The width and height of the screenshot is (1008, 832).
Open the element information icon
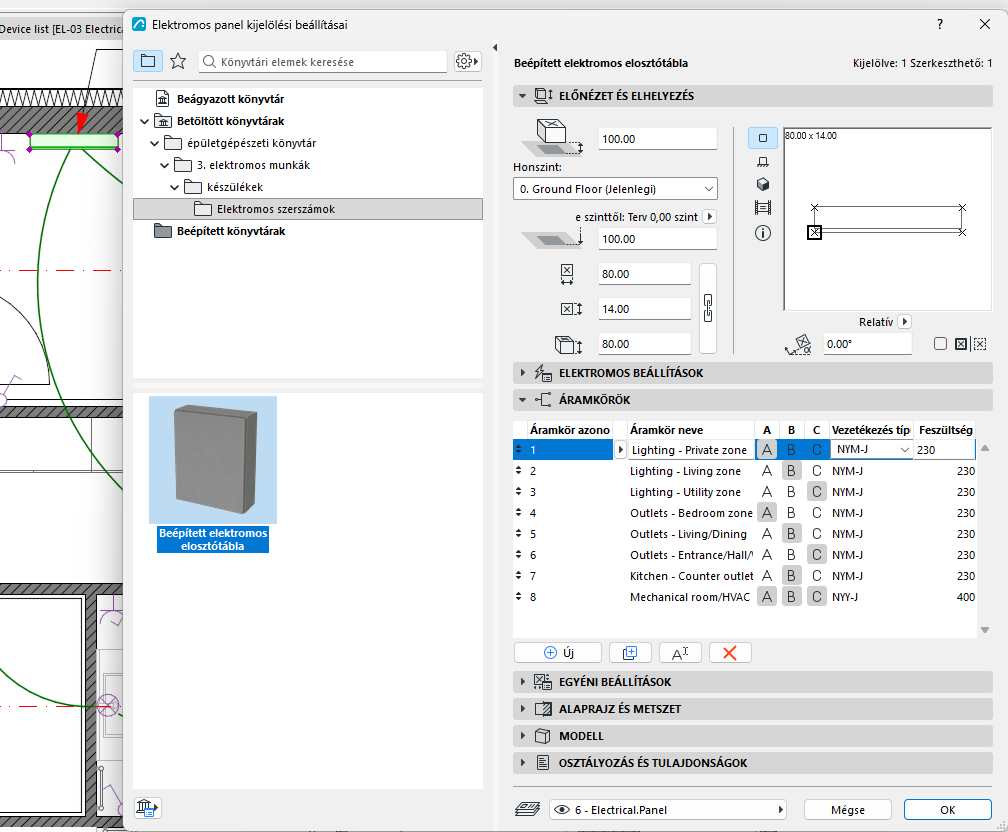pos(763,233)
